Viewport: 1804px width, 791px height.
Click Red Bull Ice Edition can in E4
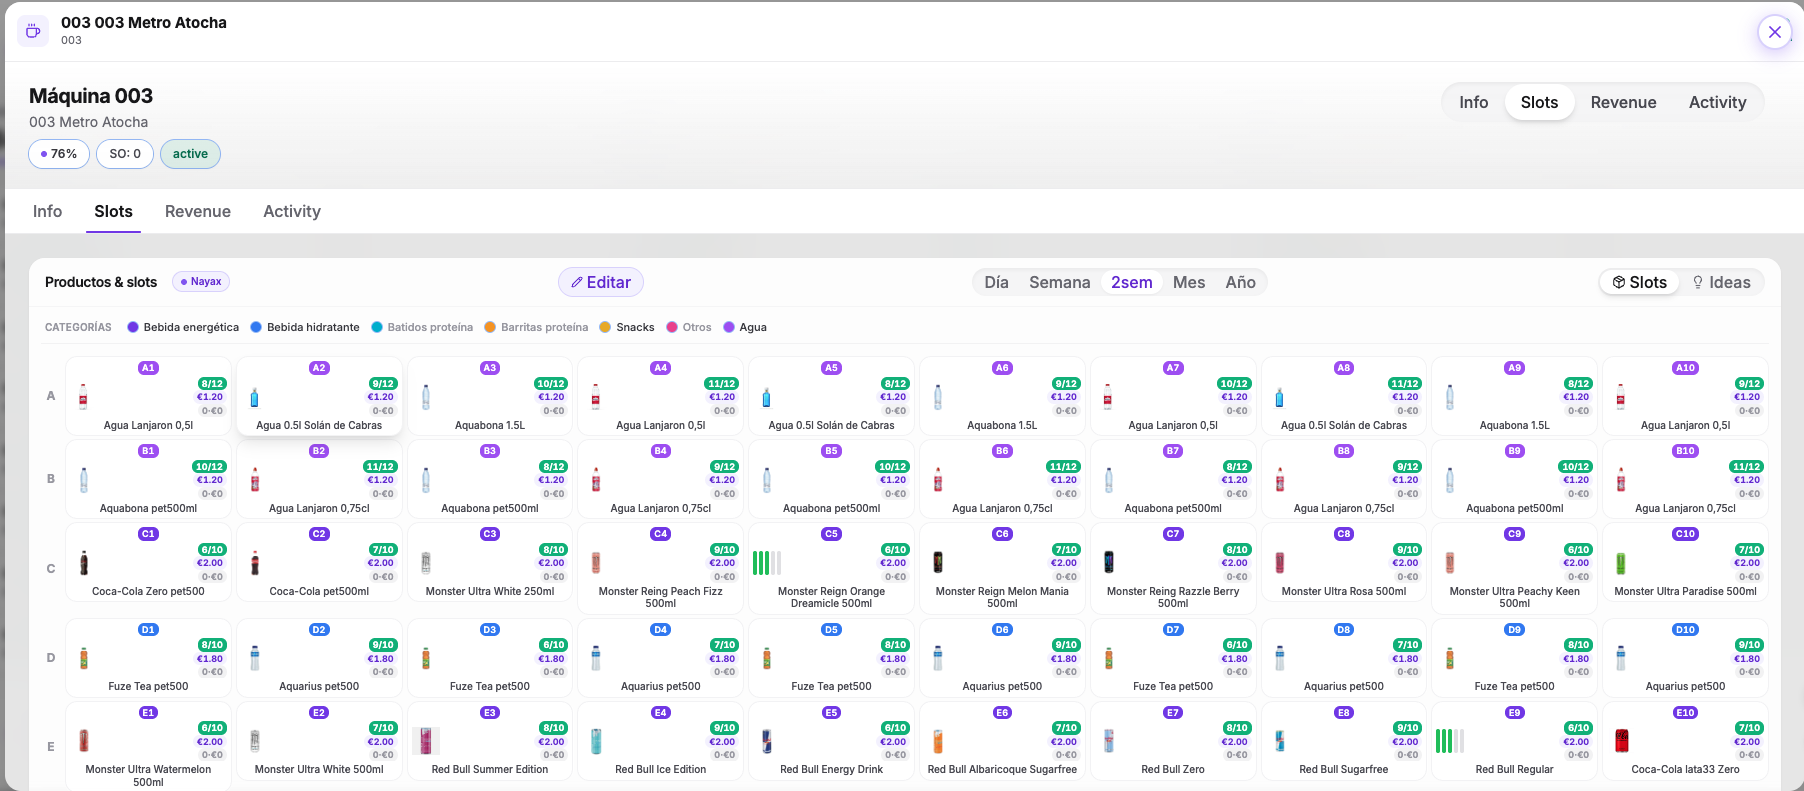[596, 741]
